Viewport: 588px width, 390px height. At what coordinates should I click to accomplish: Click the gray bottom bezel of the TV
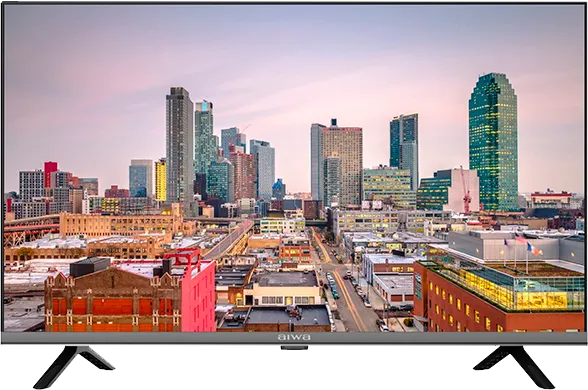[294, 338]
